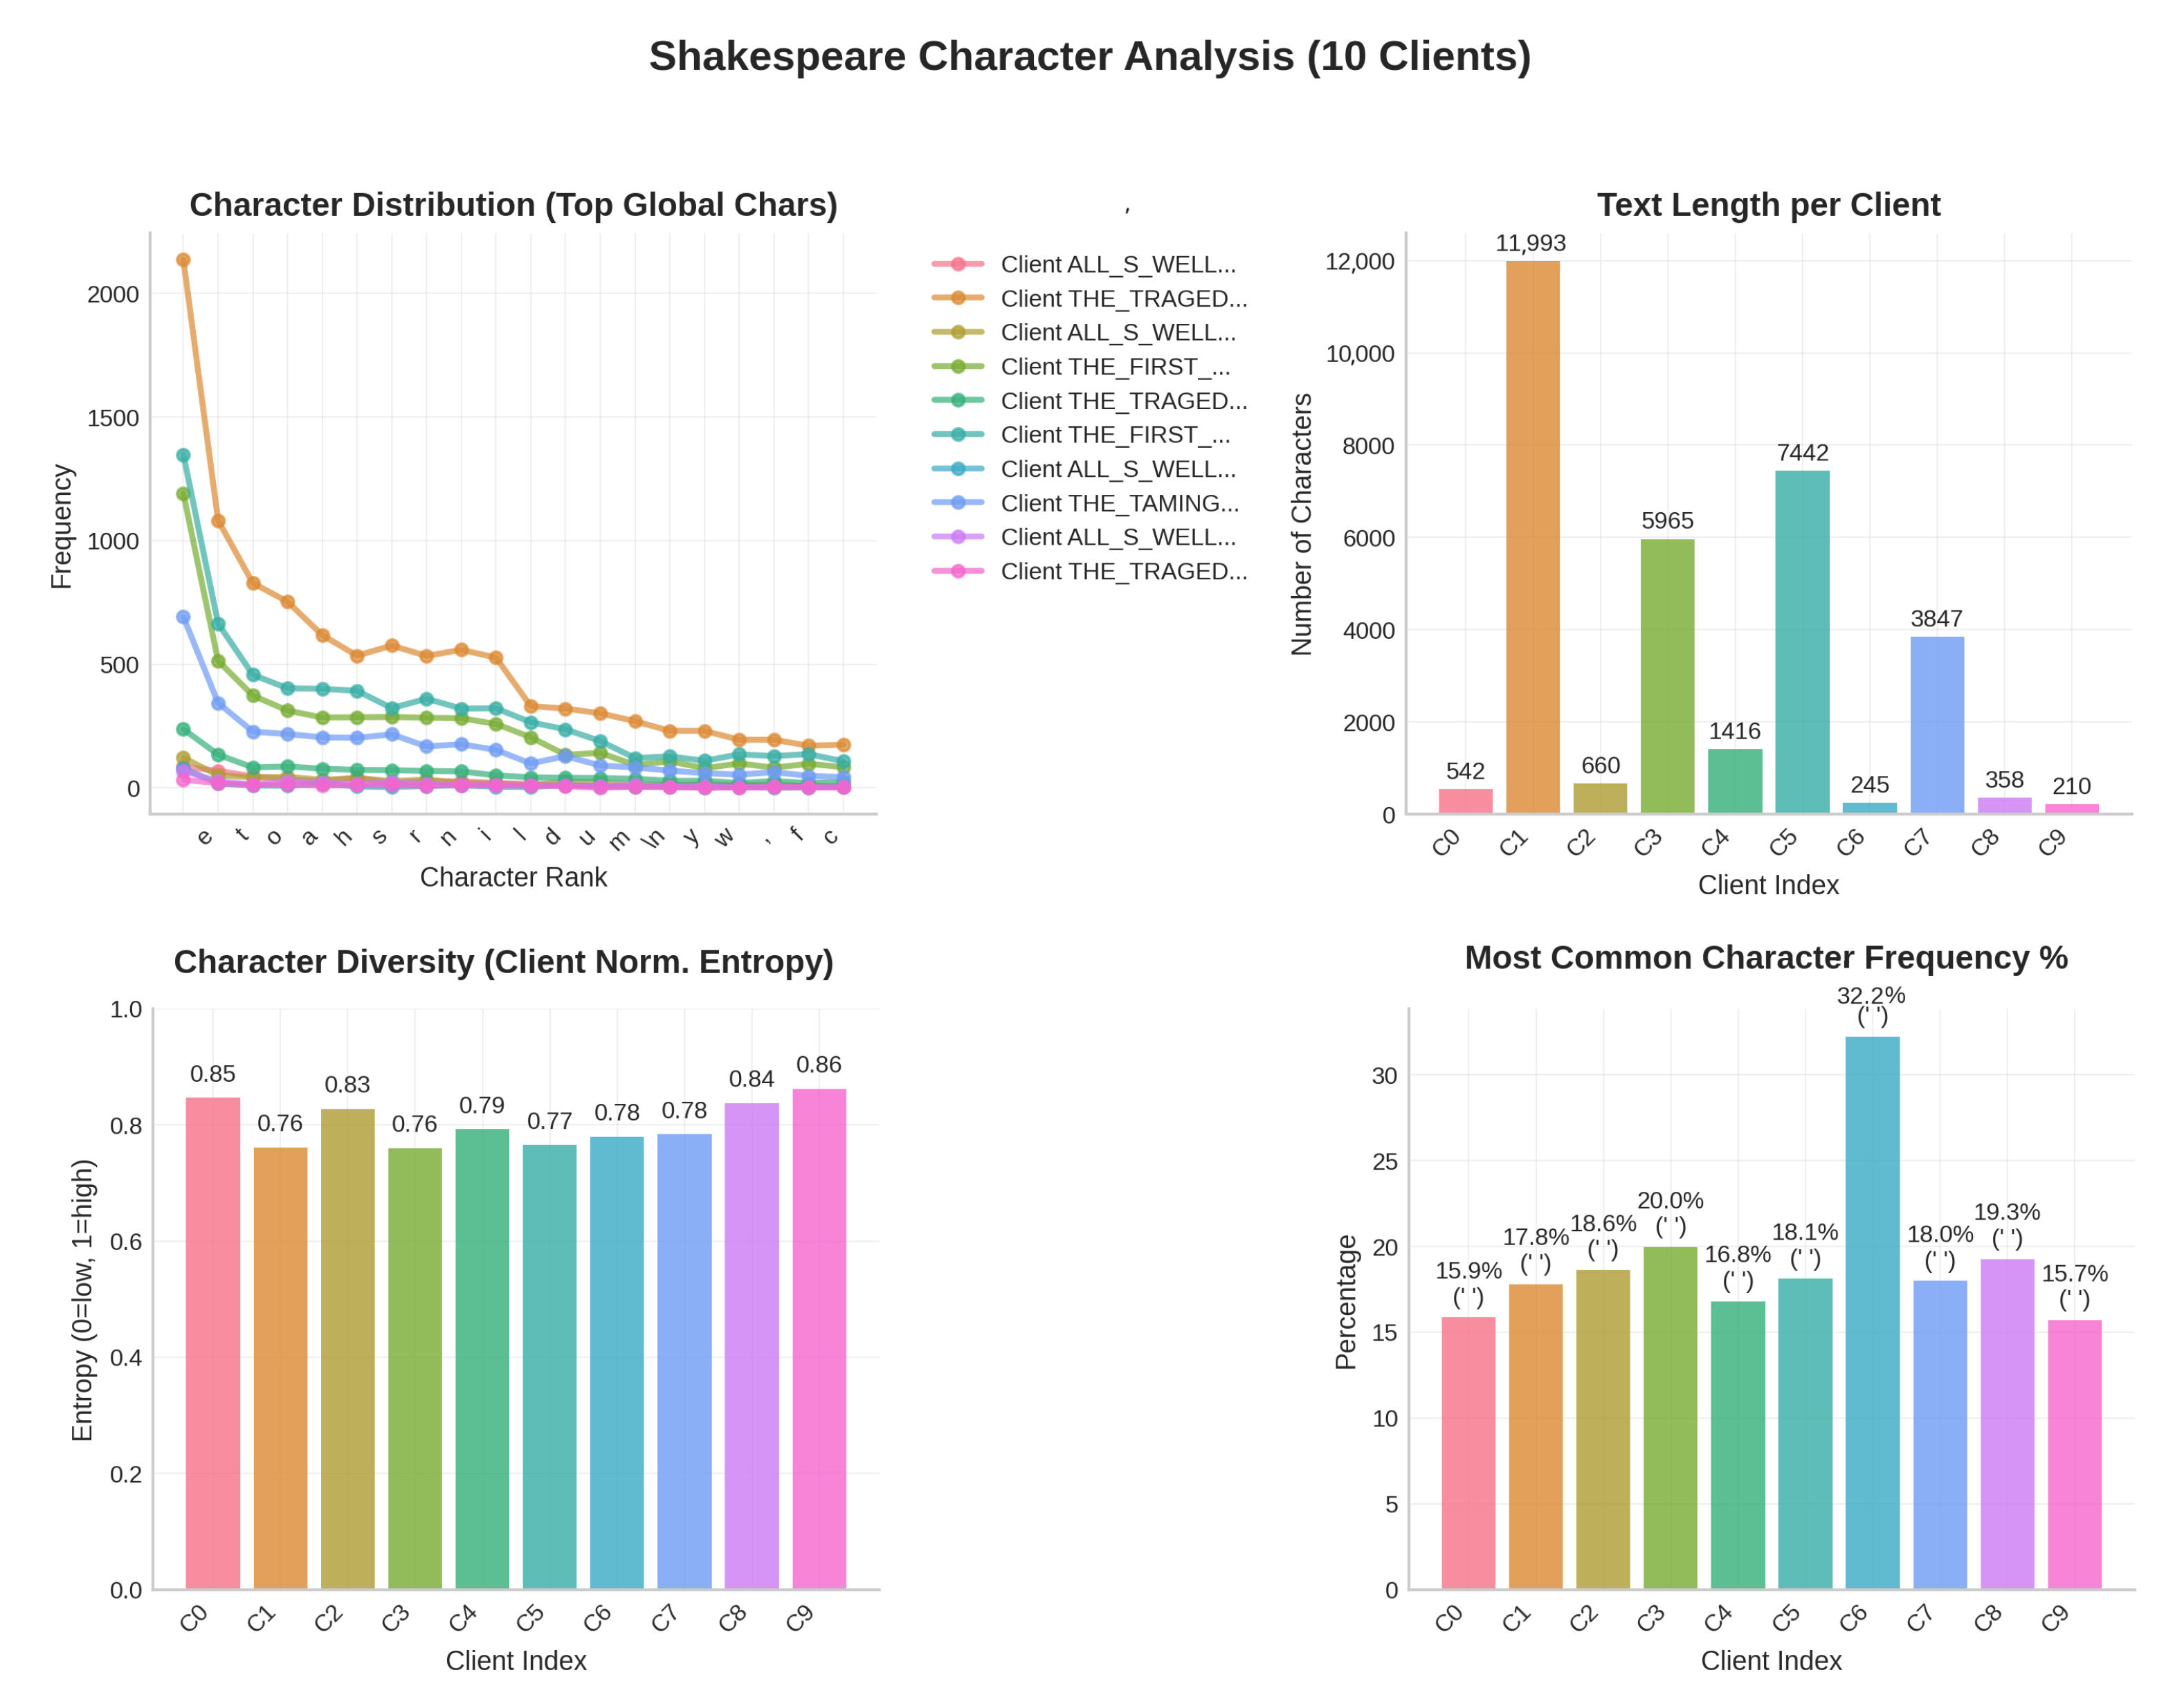The height and width of the screenshot is (1704, 2184).
Task: Click the Text Length per Client title
Action: pyautogui.click(x=1767, y=205)
